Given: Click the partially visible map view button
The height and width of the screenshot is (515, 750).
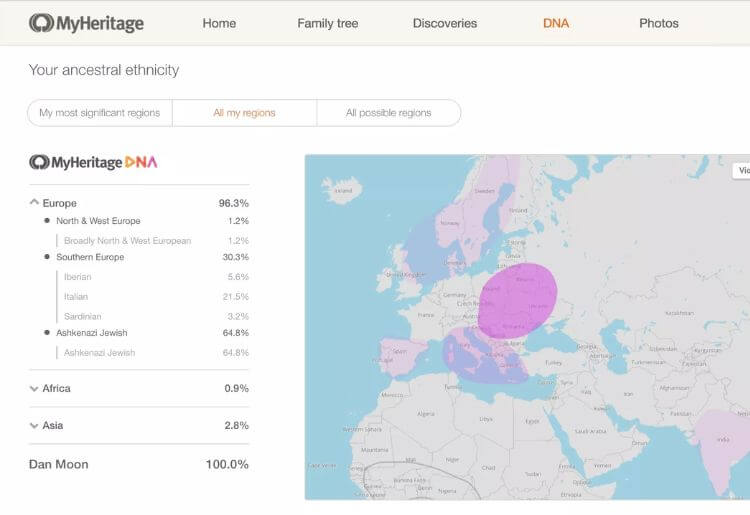Looking at the screenshot, I should pyautogui.click(x=741, y=171).
